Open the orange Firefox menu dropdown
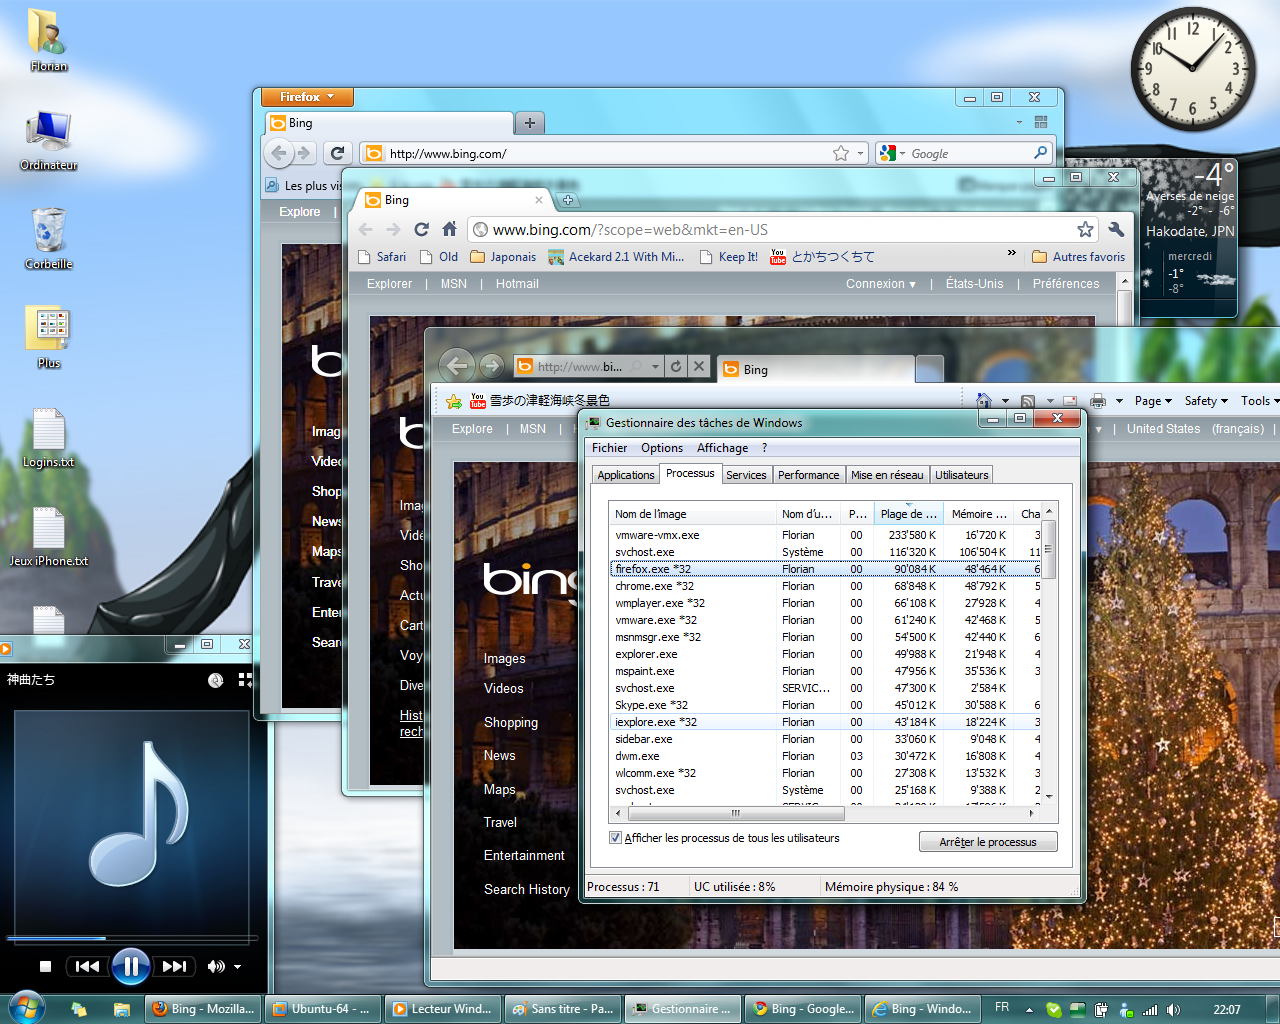Screen dimensions: 1280x1024 click(x=307, y=97)
